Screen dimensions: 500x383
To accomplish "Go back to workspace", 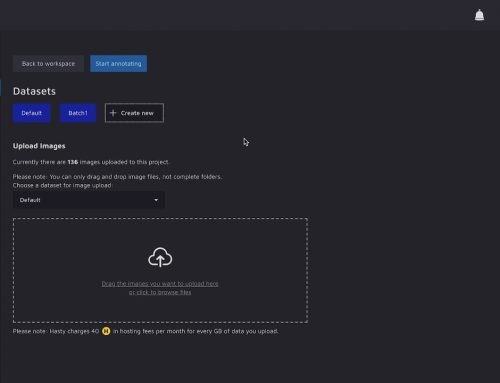I will 48,64.
